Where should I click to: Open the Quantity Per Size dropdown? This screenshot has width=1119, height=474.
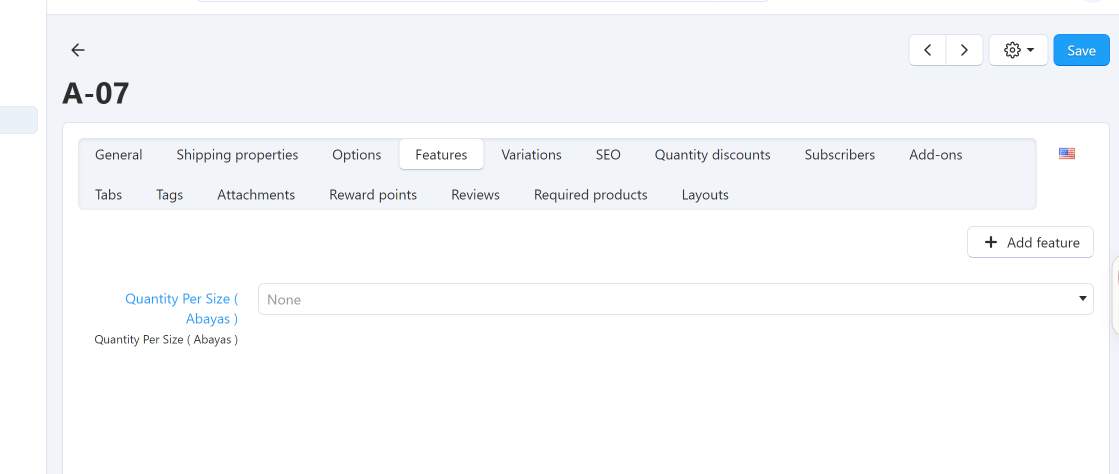tap(675, 299)
